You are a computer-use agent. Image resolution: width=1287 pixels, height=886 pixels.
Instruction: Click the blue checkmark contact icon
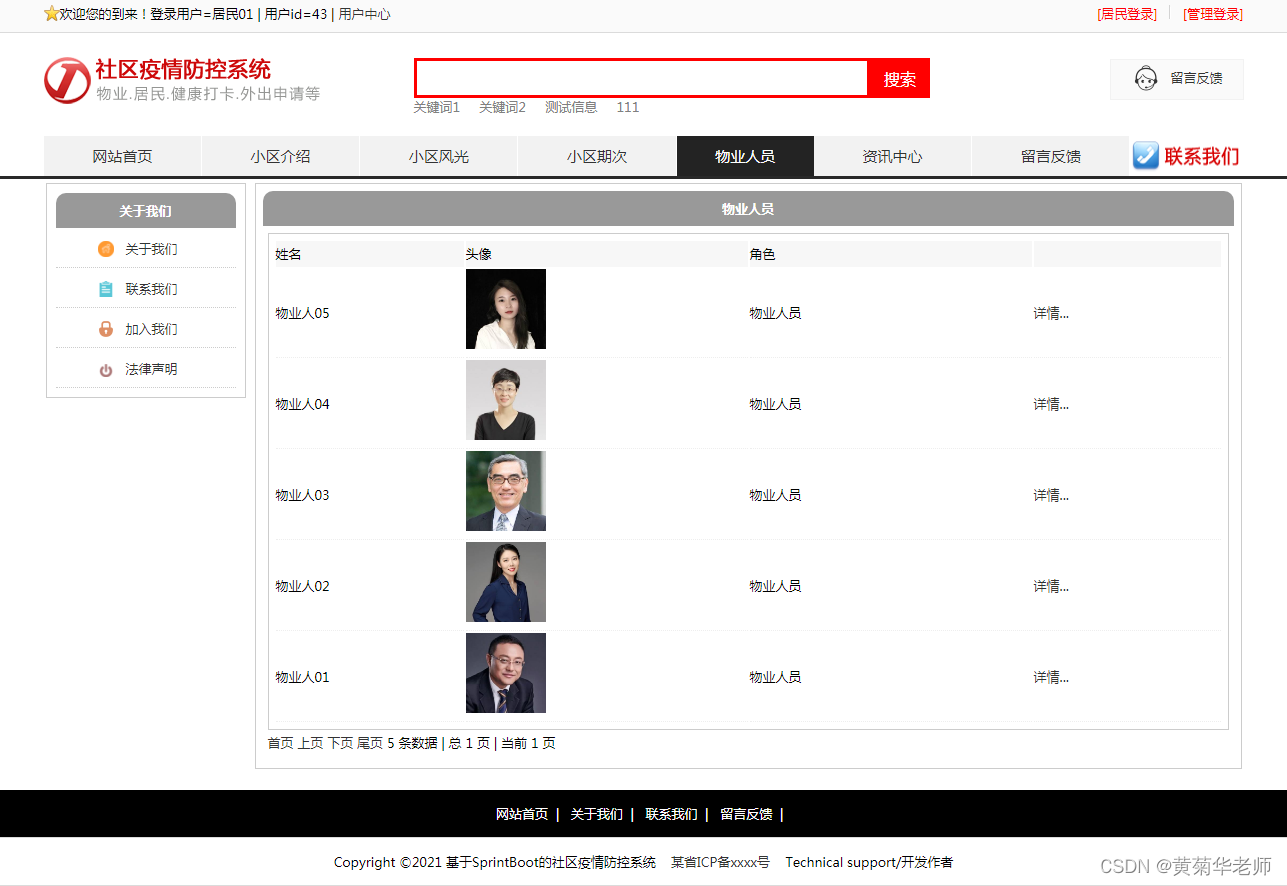[1146, 156]
